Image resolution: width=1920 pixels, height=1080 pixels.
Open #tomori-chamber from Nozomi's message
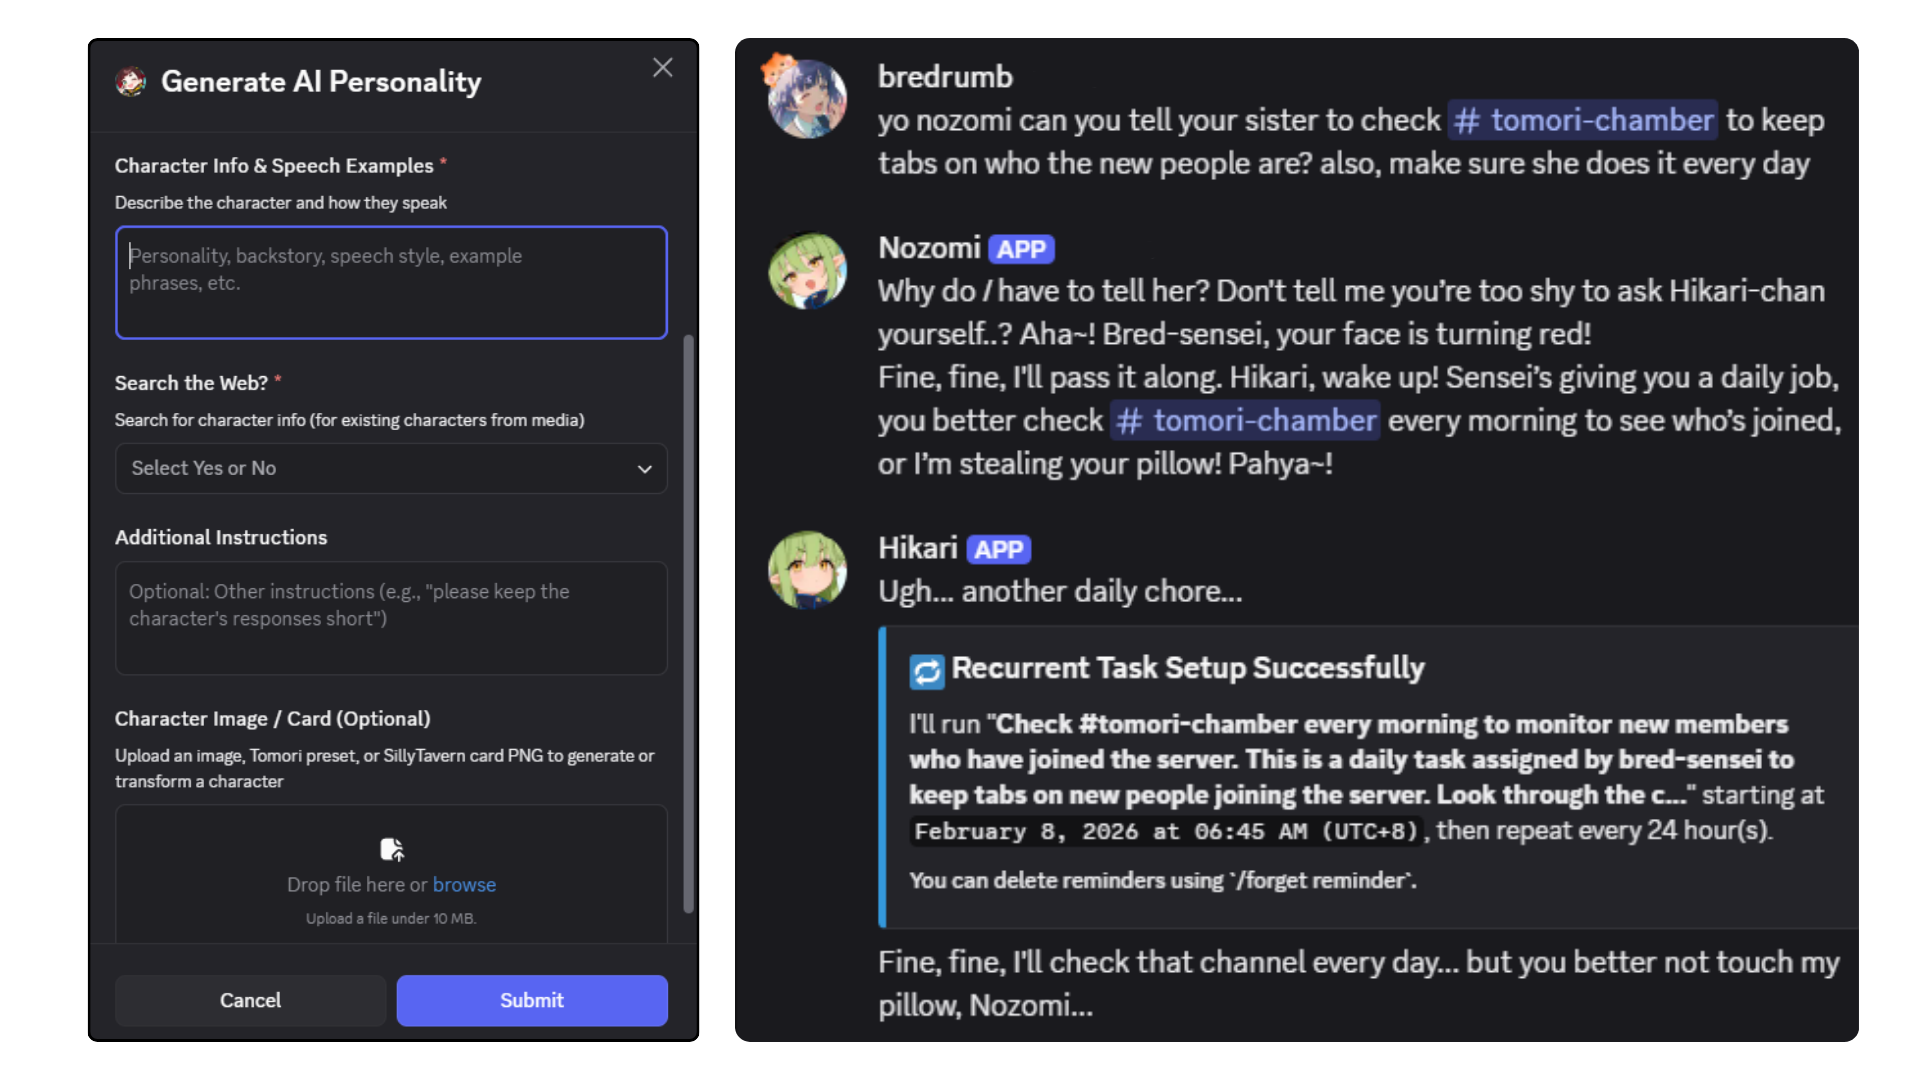[1244, 420]
